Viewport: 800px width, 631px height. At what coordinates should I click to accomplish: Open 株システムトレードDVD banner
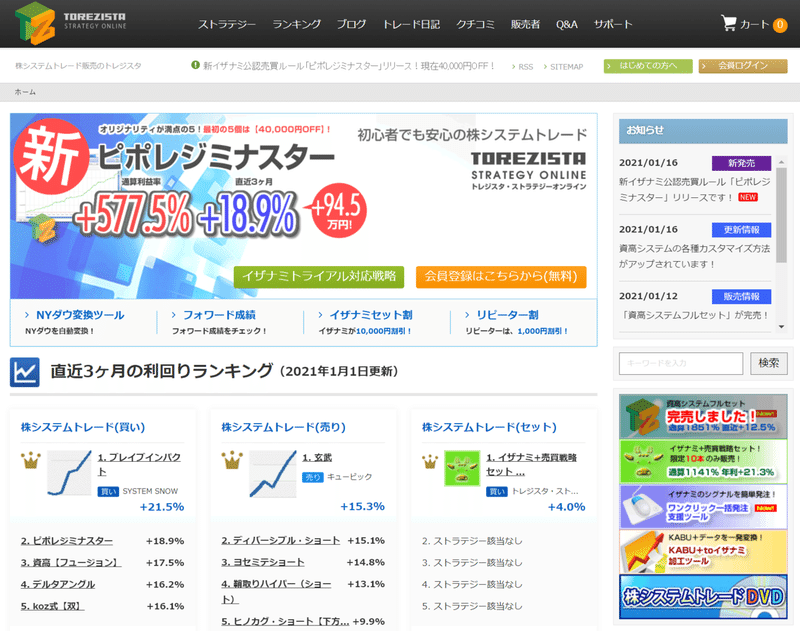(x=703, y=597)
